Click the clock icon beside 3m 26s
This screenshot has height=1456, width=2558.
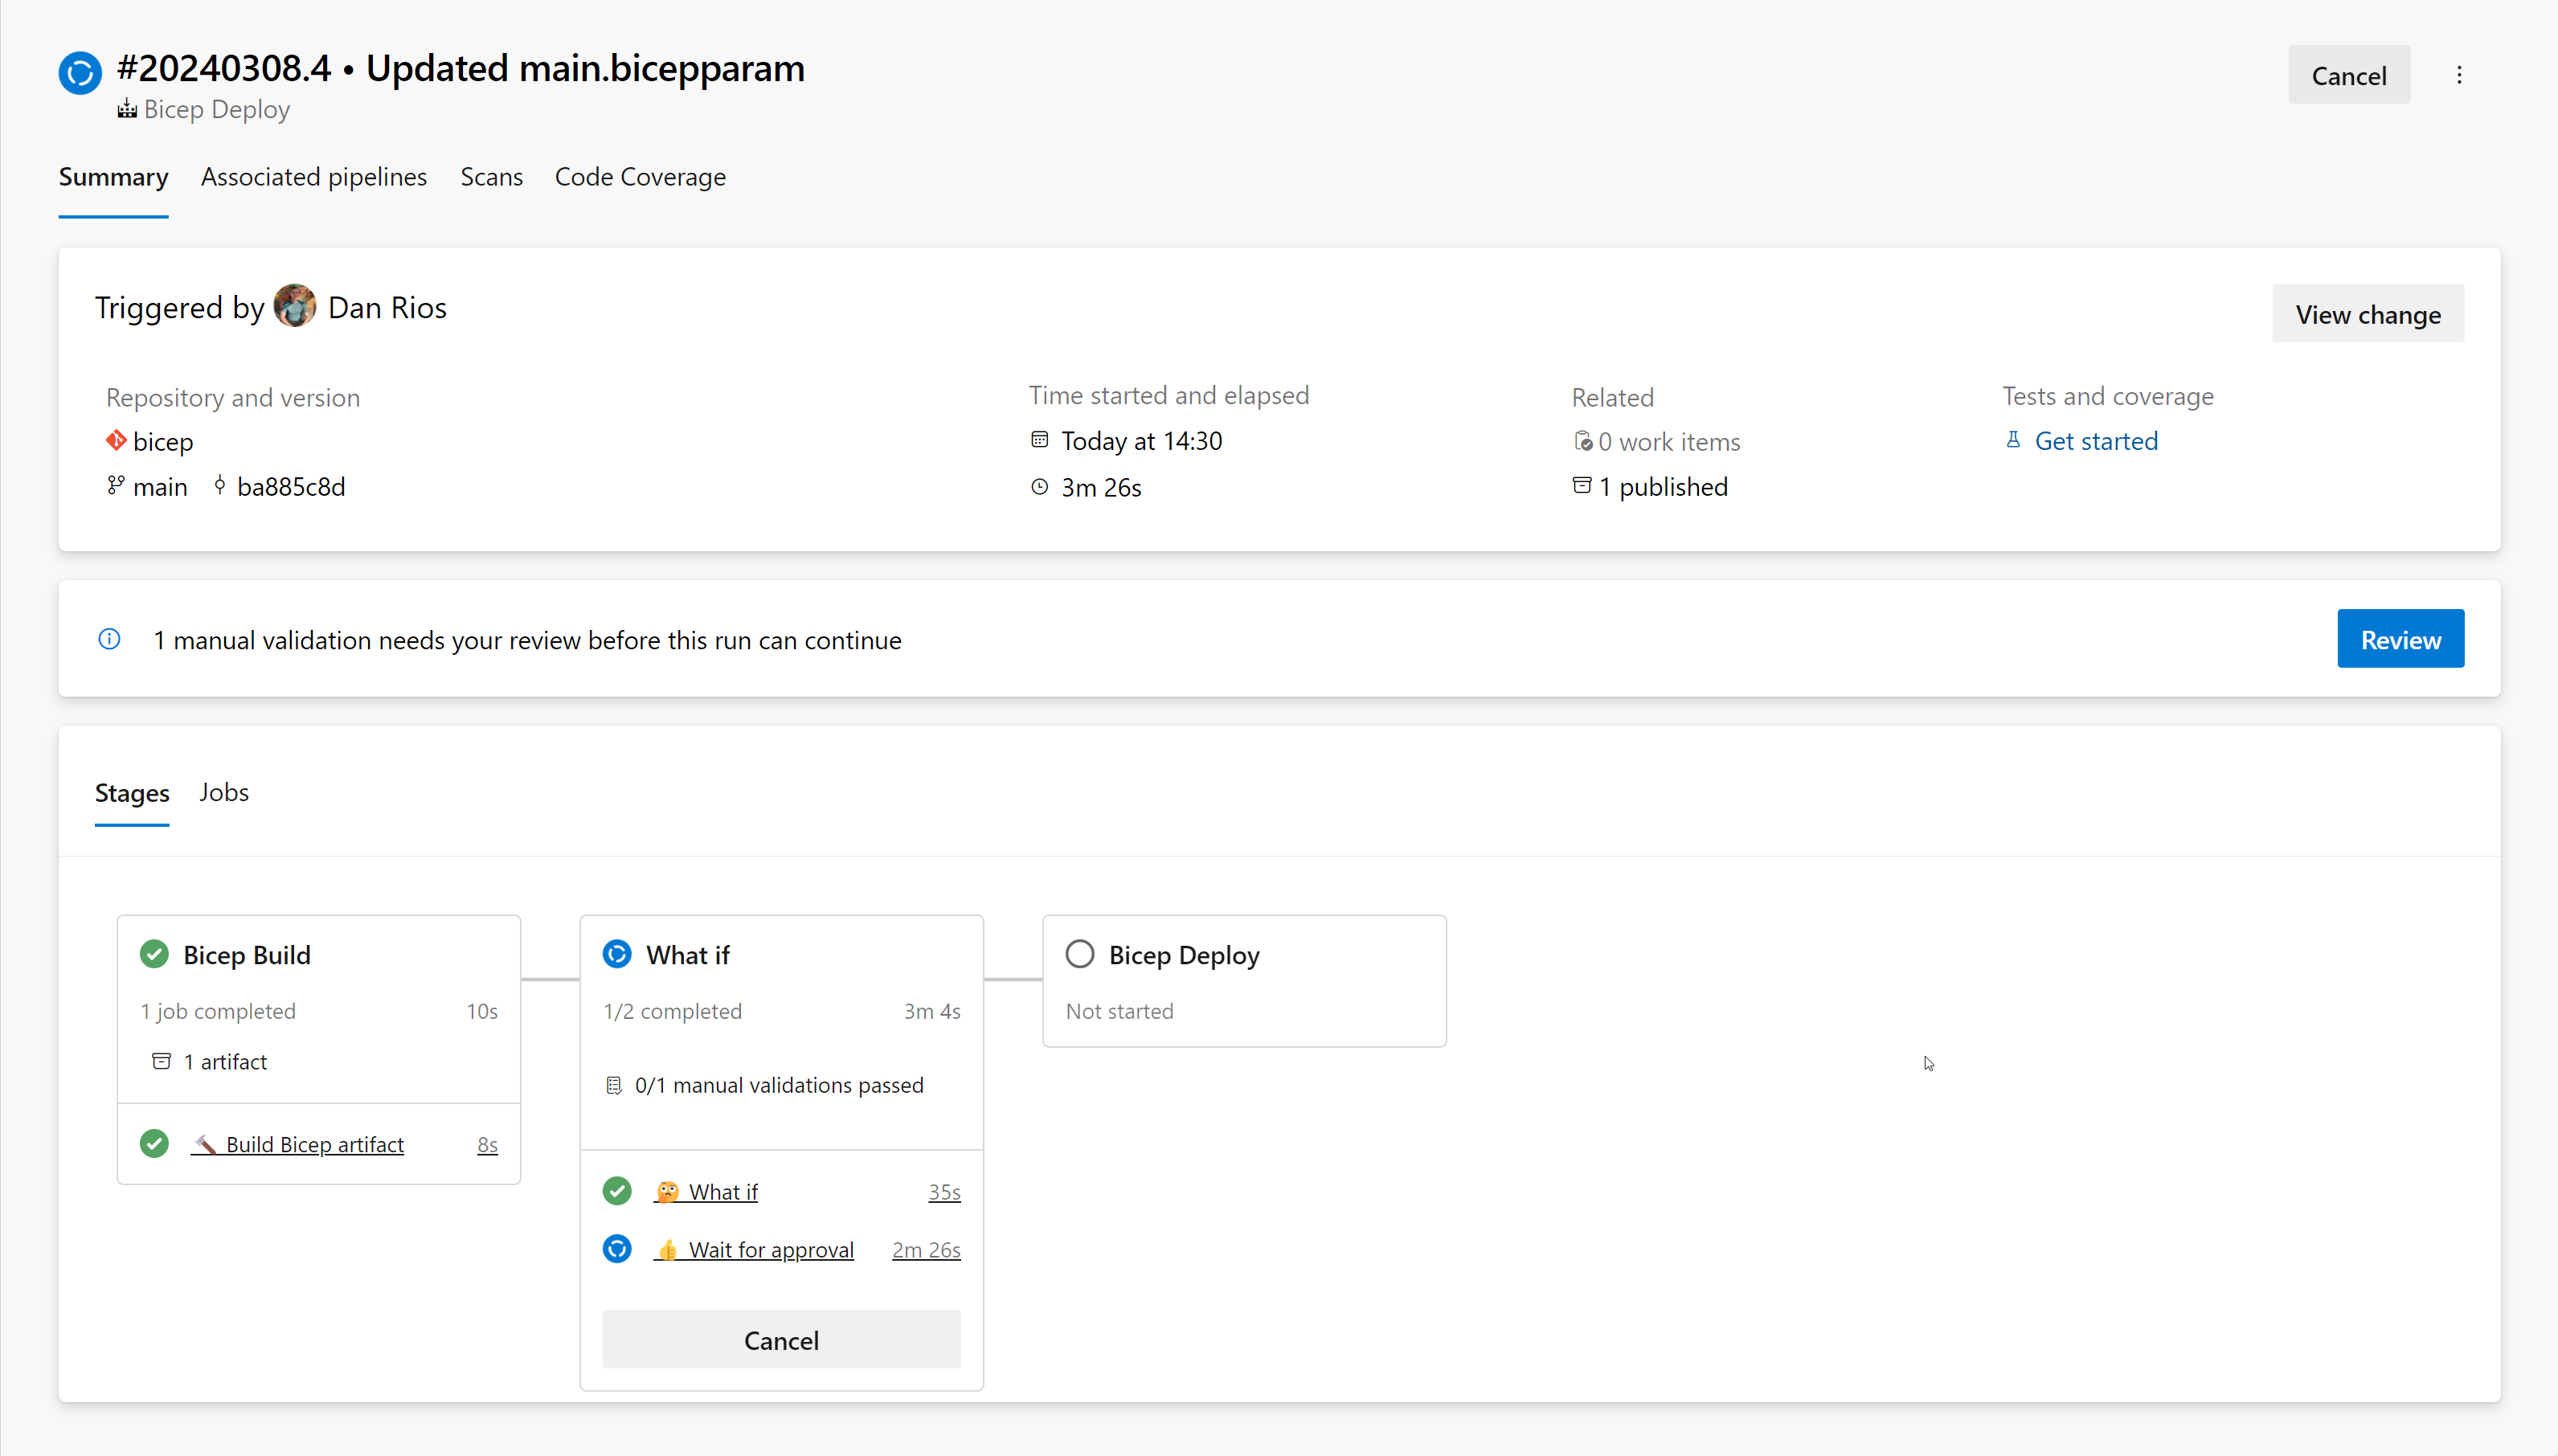point(1040,487)
